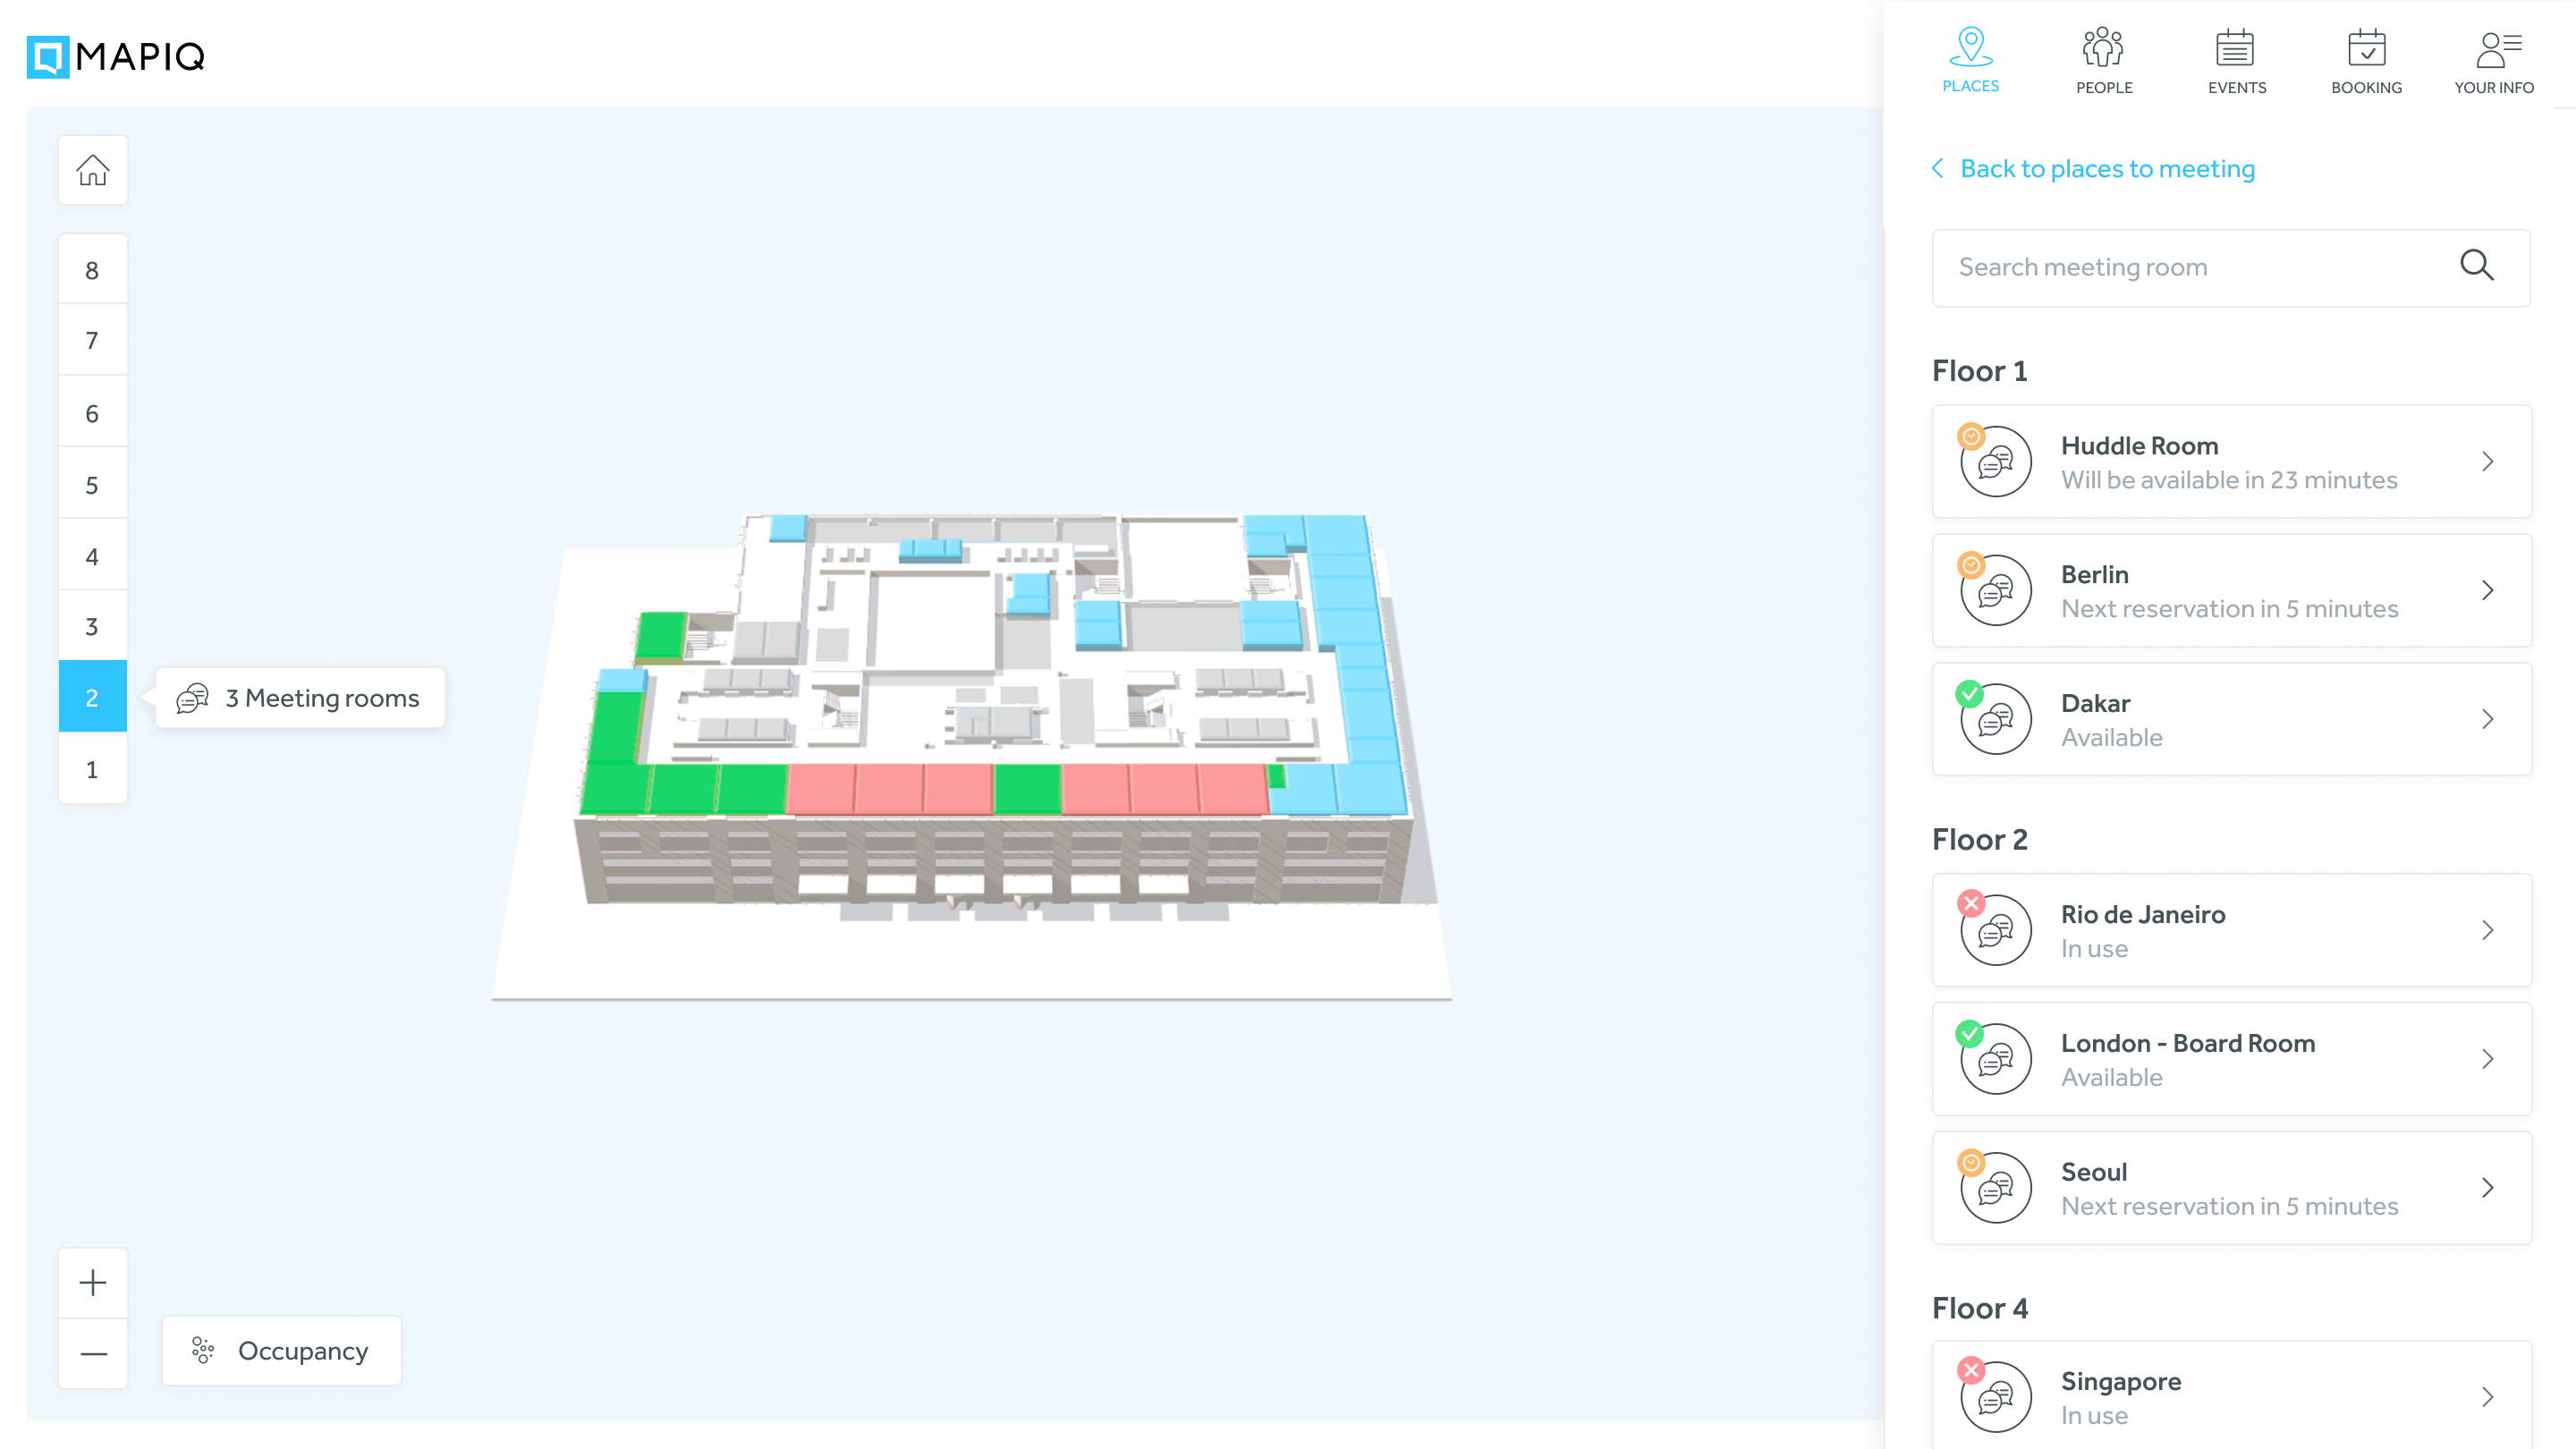The width and height of the screenshot is (2576, 1449).
Task: Click Back to places to meeting link
Action: coord(2092,168)
